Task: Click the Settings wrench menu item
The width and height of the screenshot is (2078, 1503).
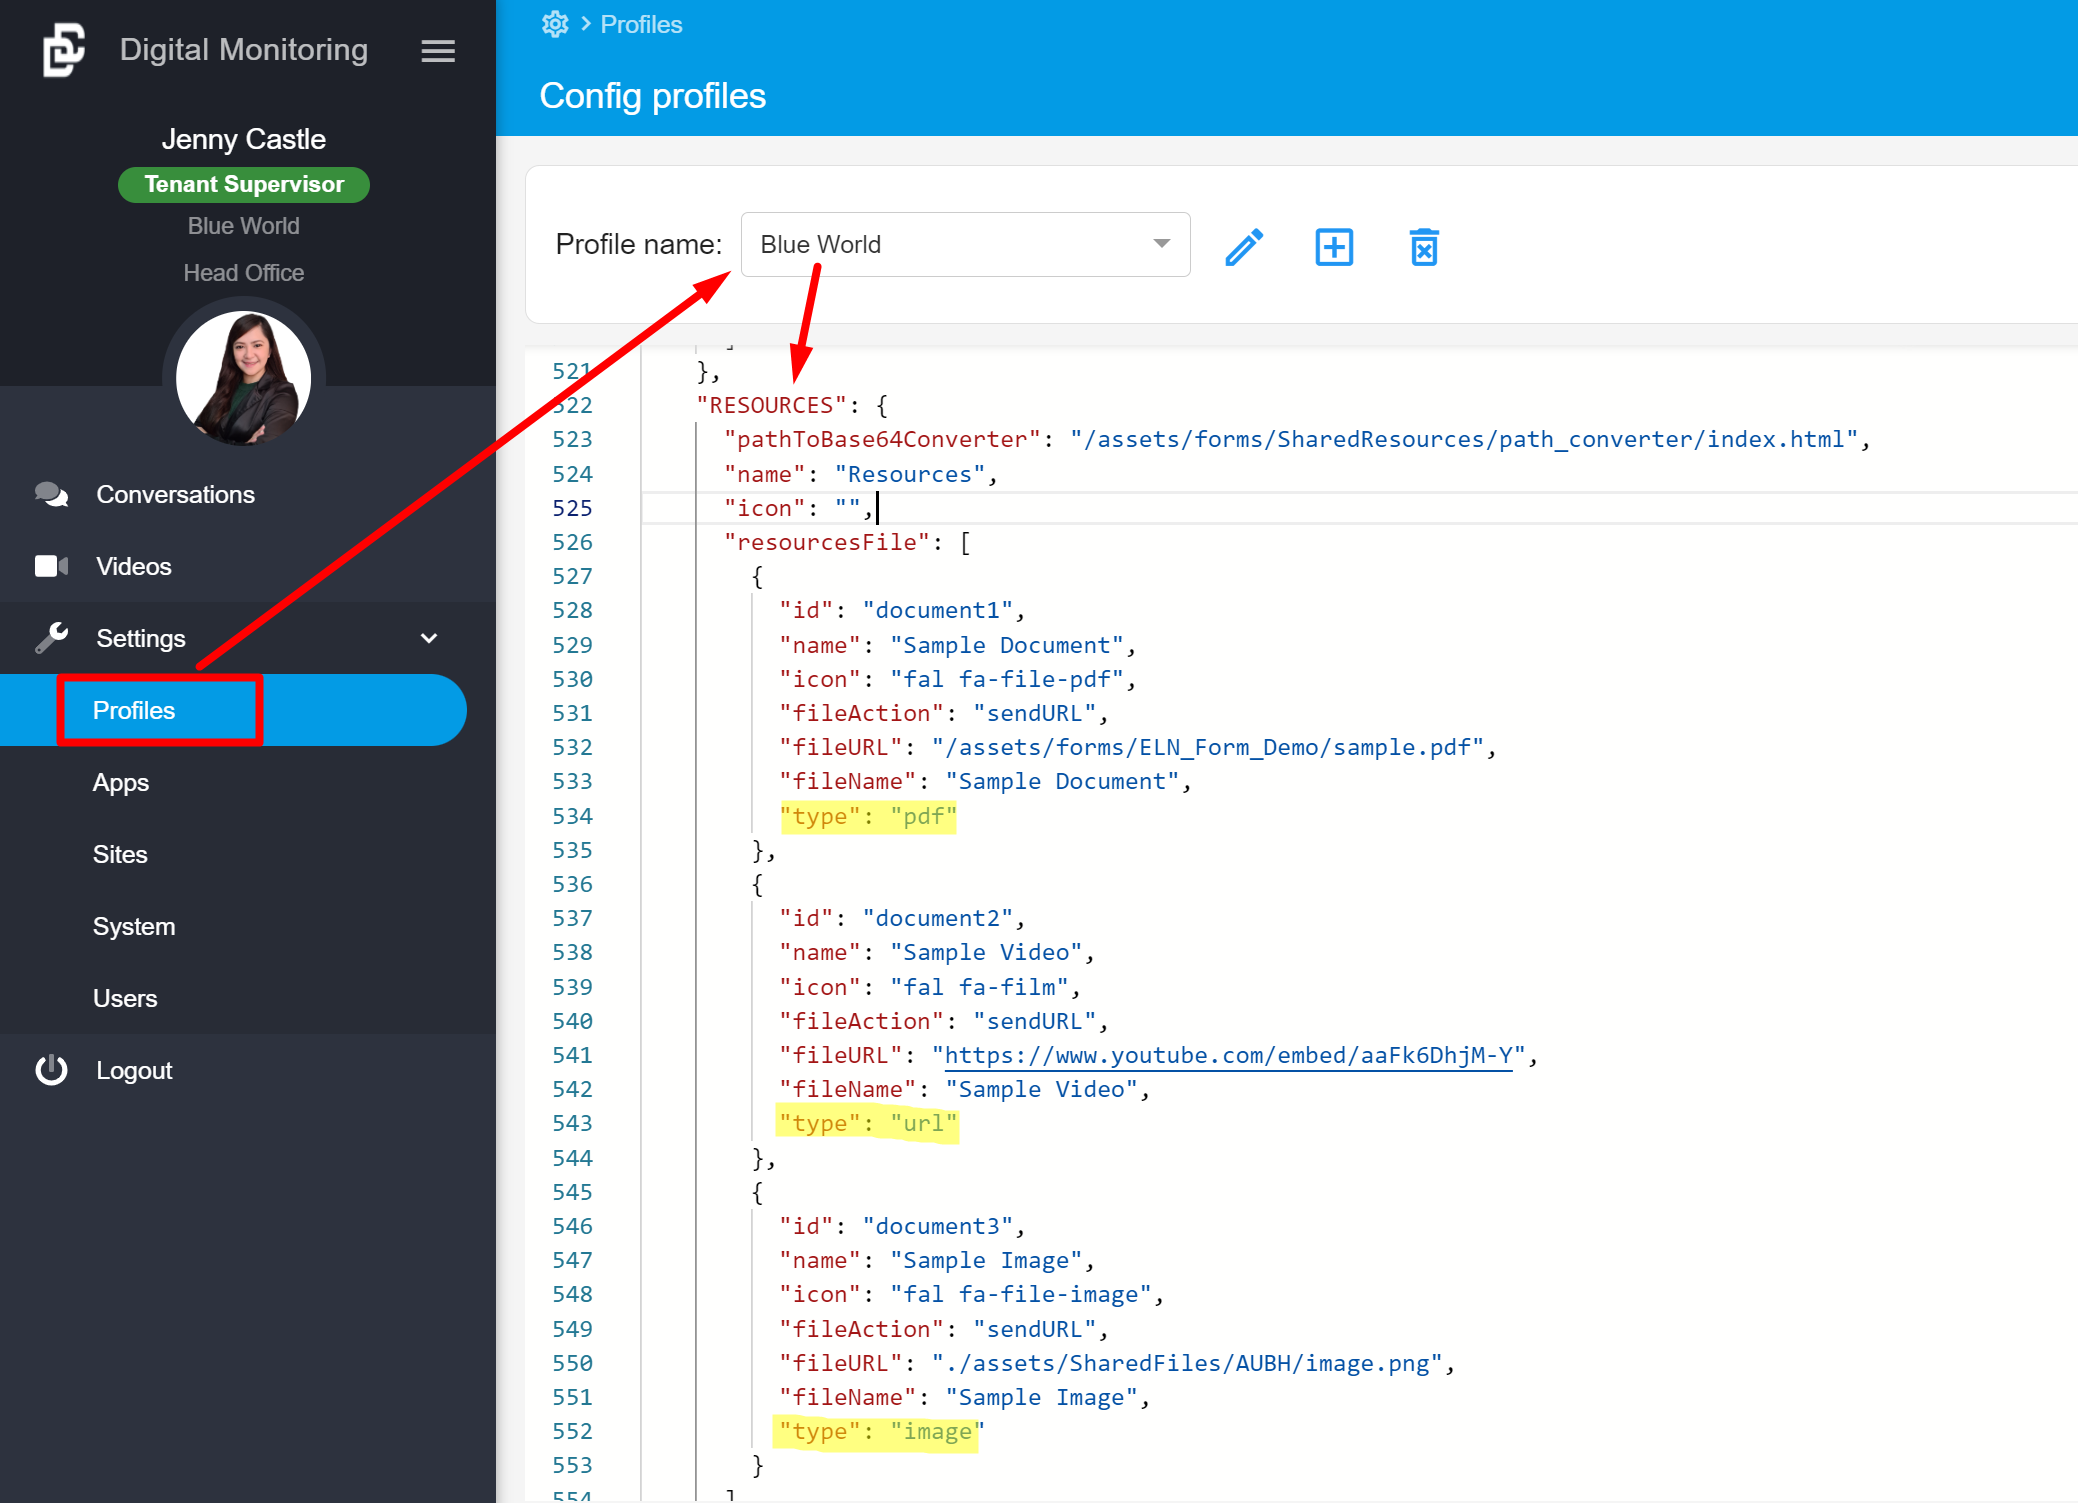Action: [141, 638]
